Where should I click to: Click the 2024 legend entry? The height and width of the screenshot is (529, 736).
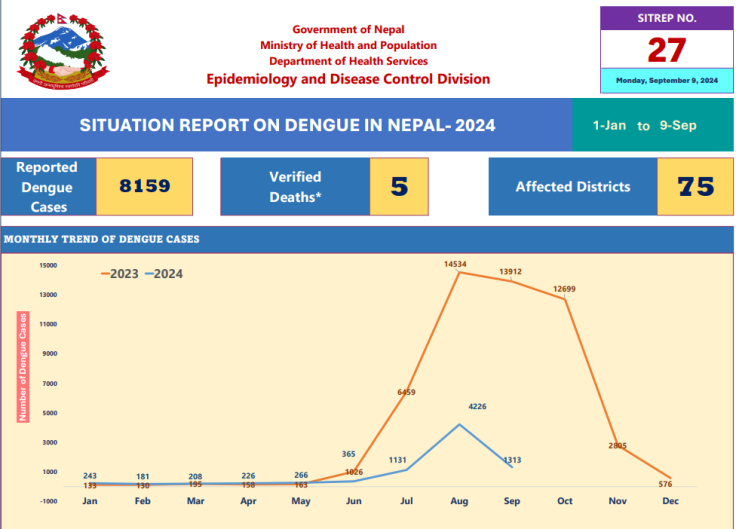(x=164, y=274)
